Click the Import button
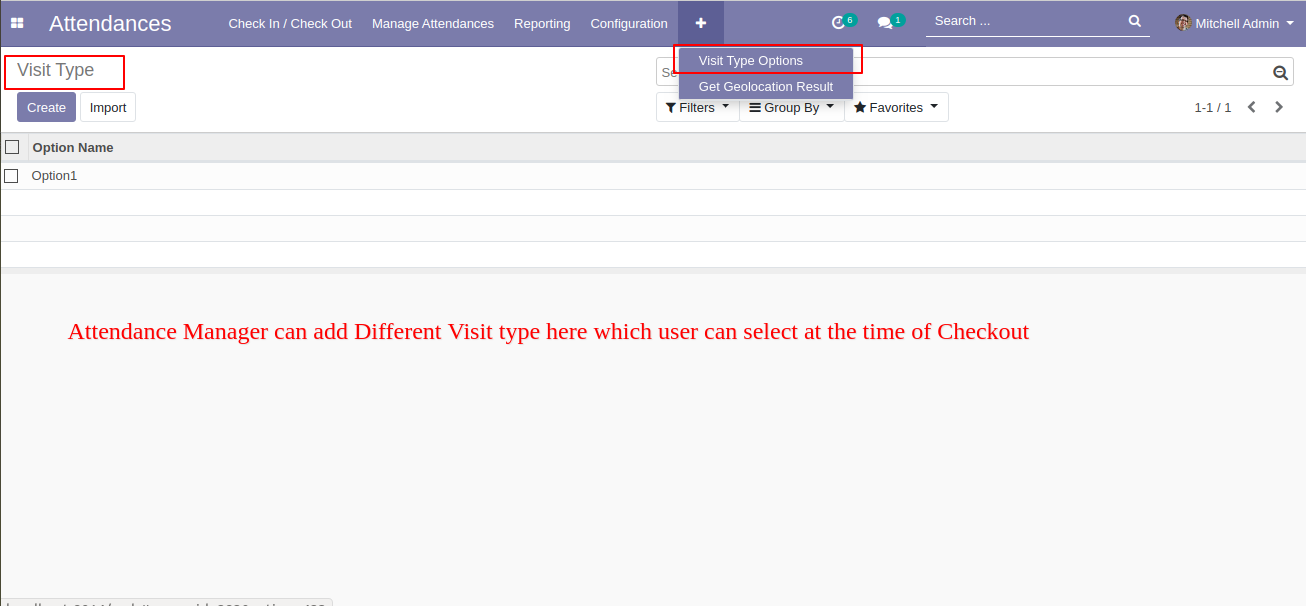The image size is (1306, 606). [108, 107]
